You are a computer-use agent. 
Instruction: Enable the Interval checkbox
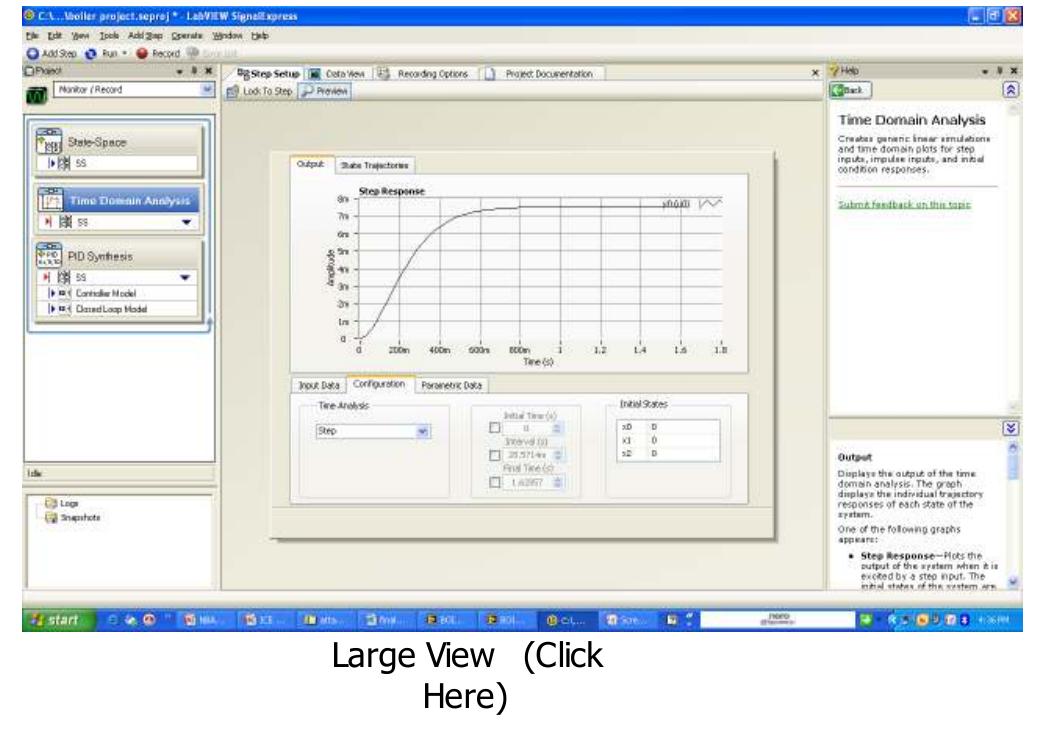tap(494, 455)
